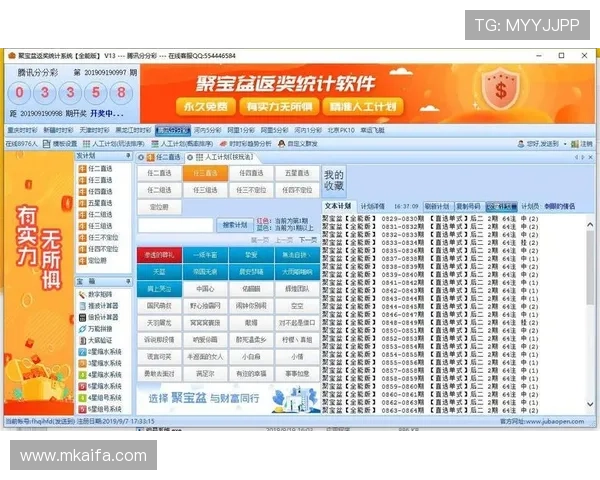
Task: Click the 五星直选 button in the play grid
Action: (297, 173)
